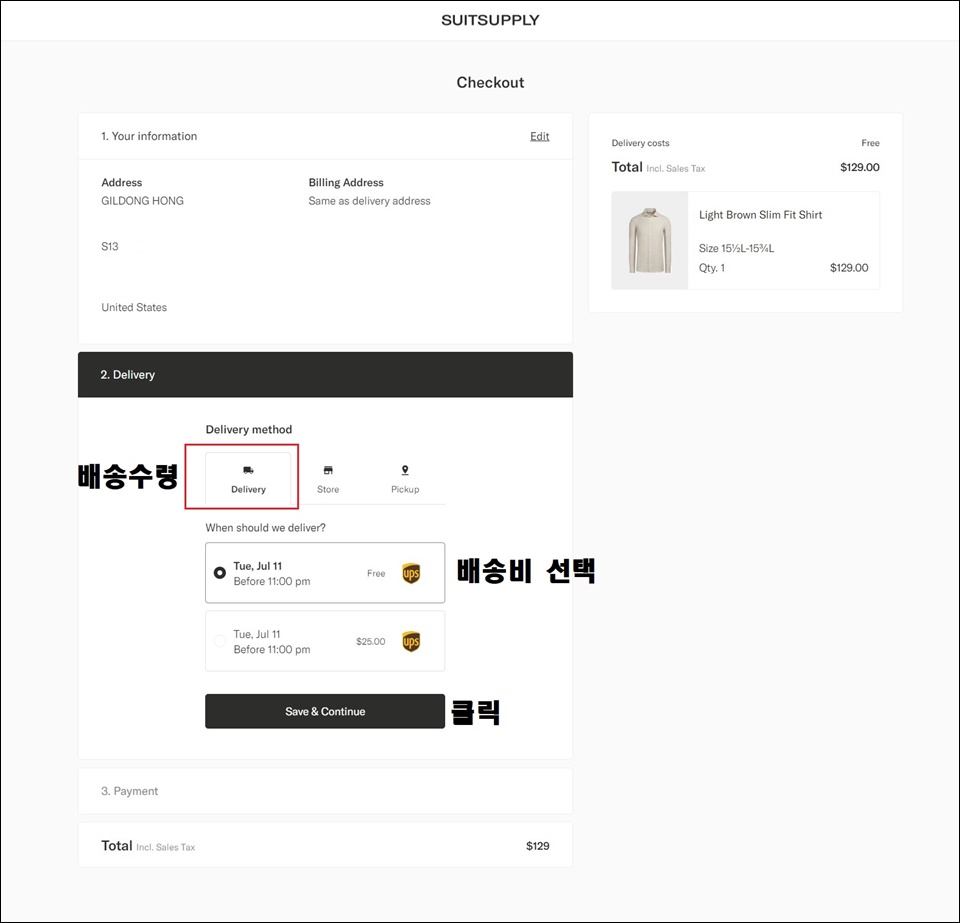The image size is (960, 923).
Task: Click the Save & Continue button
Action: [325, 711]
